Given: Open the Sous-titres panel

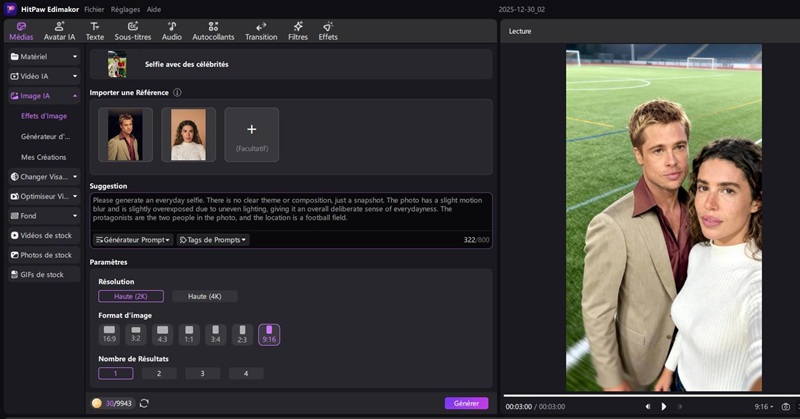Looking at the screenshot, I should 133,30.
